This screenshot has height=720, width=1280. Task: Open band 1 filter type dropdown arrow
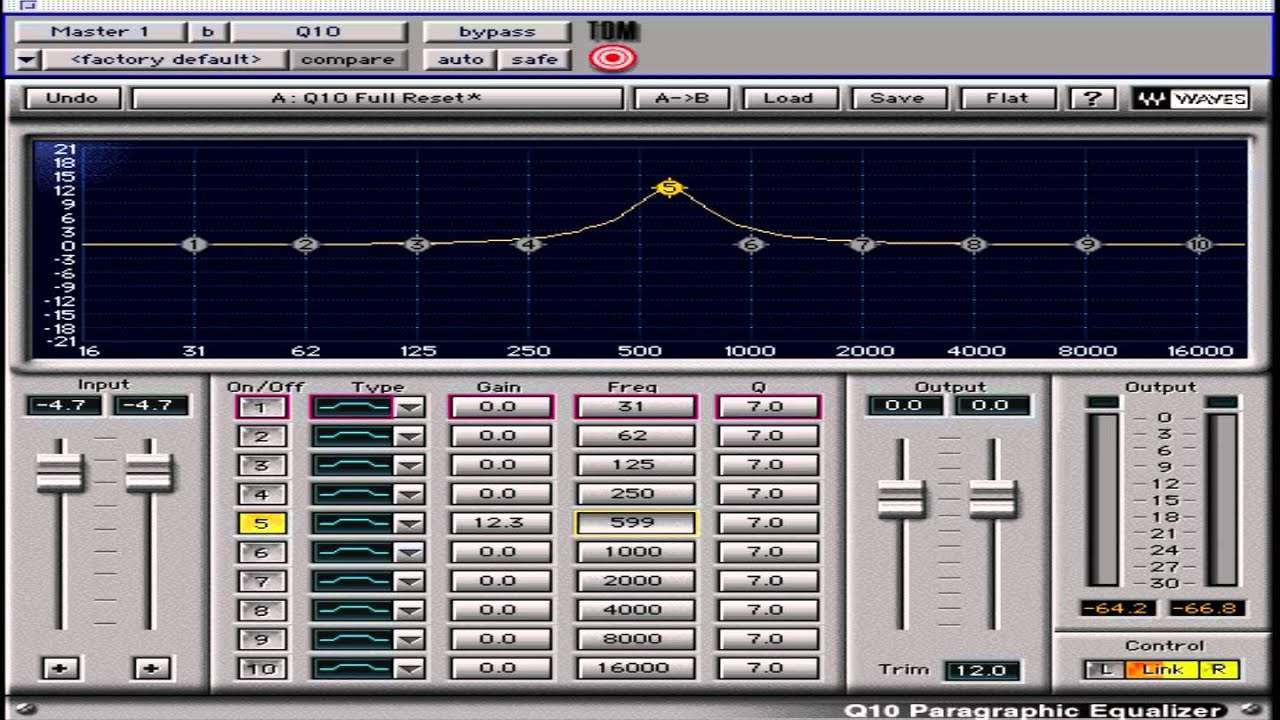pyautogui.click(x=409, y=407)
